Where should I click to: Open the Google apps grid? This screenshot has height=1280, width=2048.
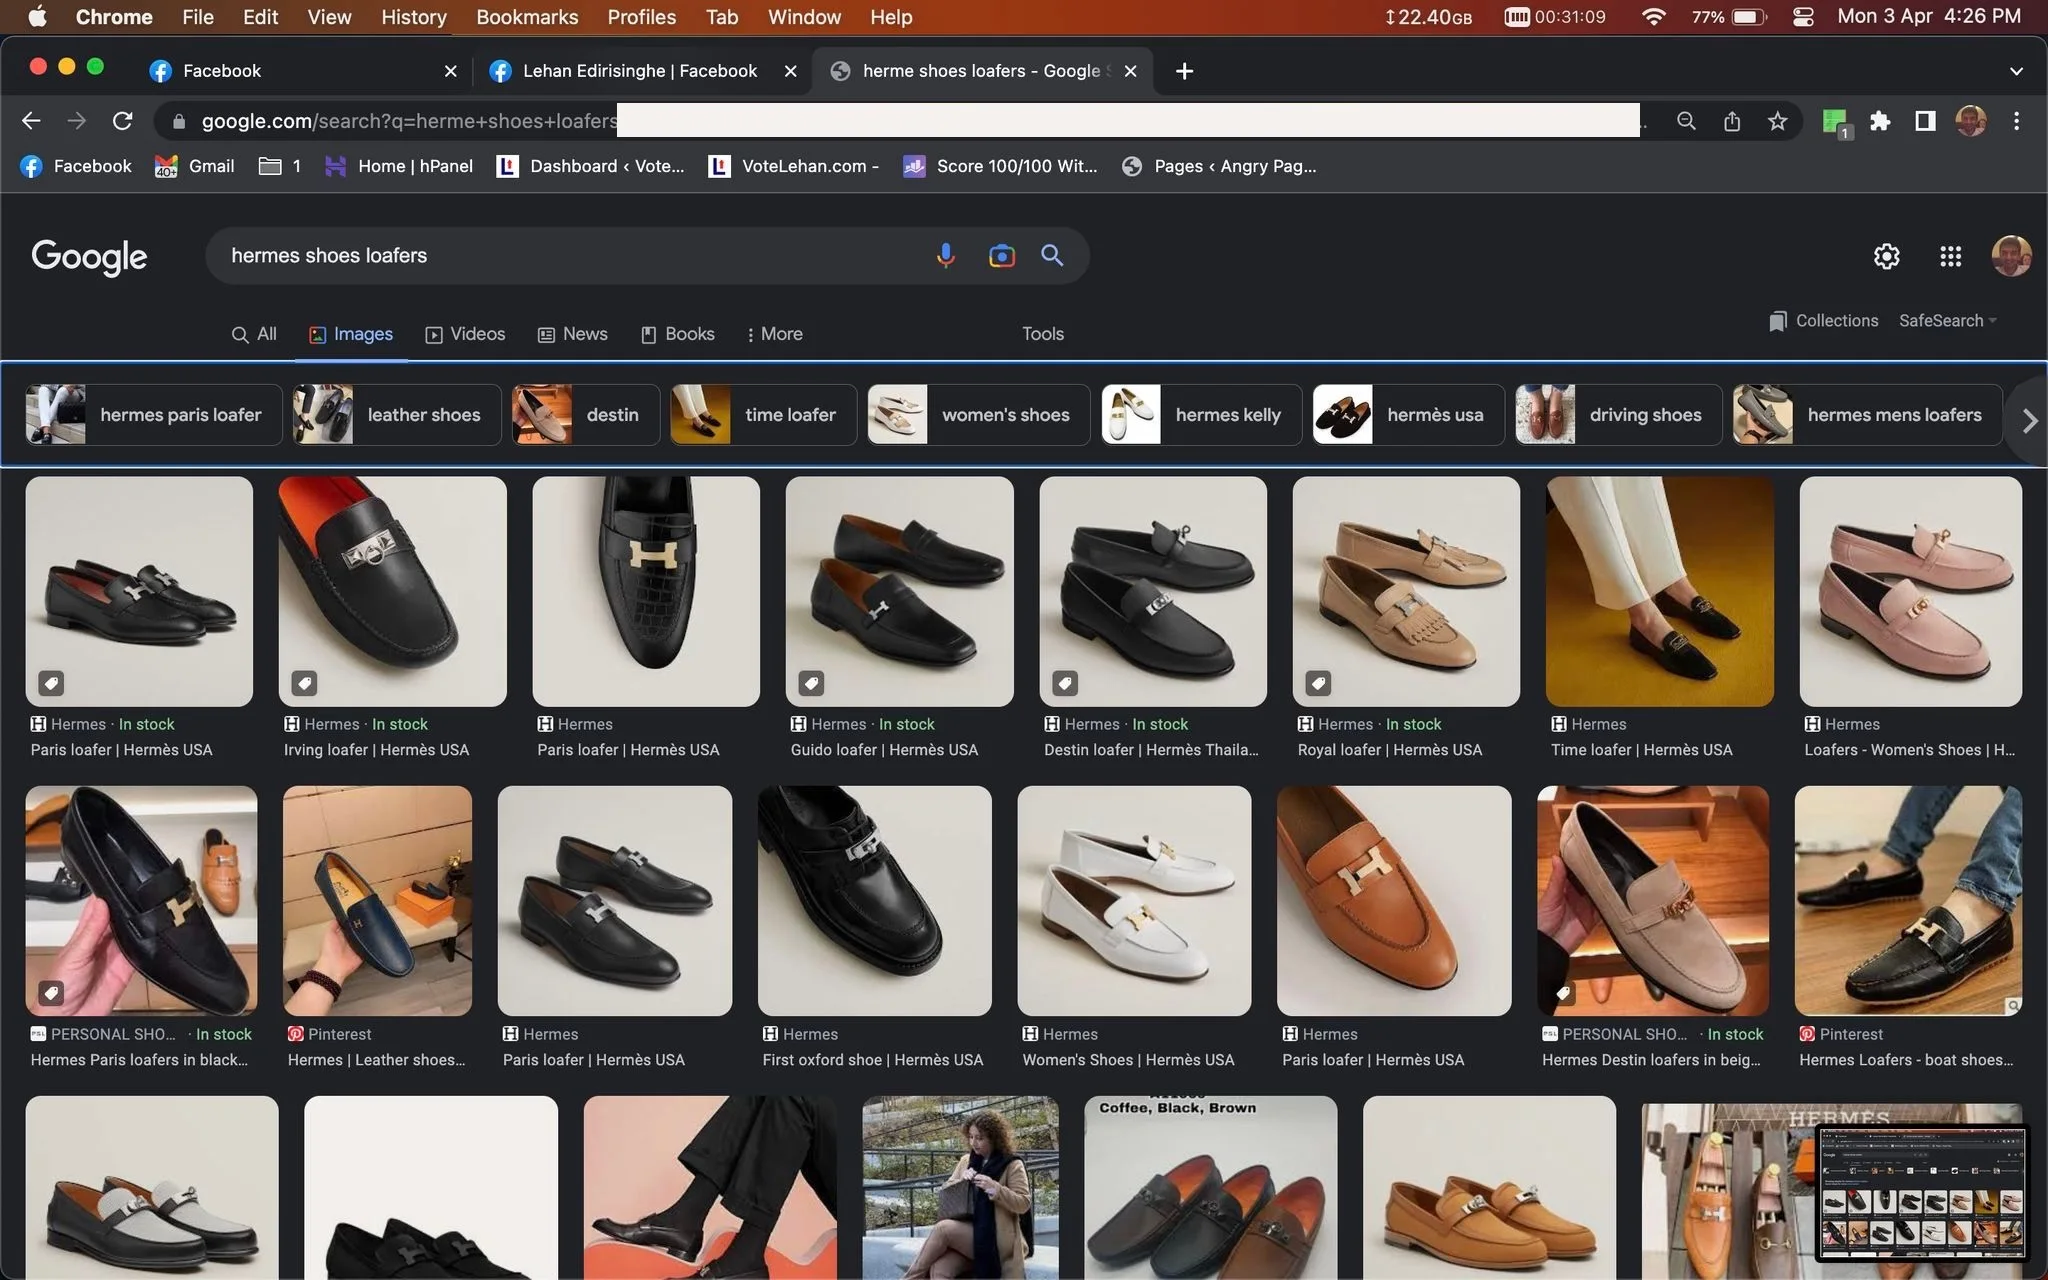[x=1950, y=256]
